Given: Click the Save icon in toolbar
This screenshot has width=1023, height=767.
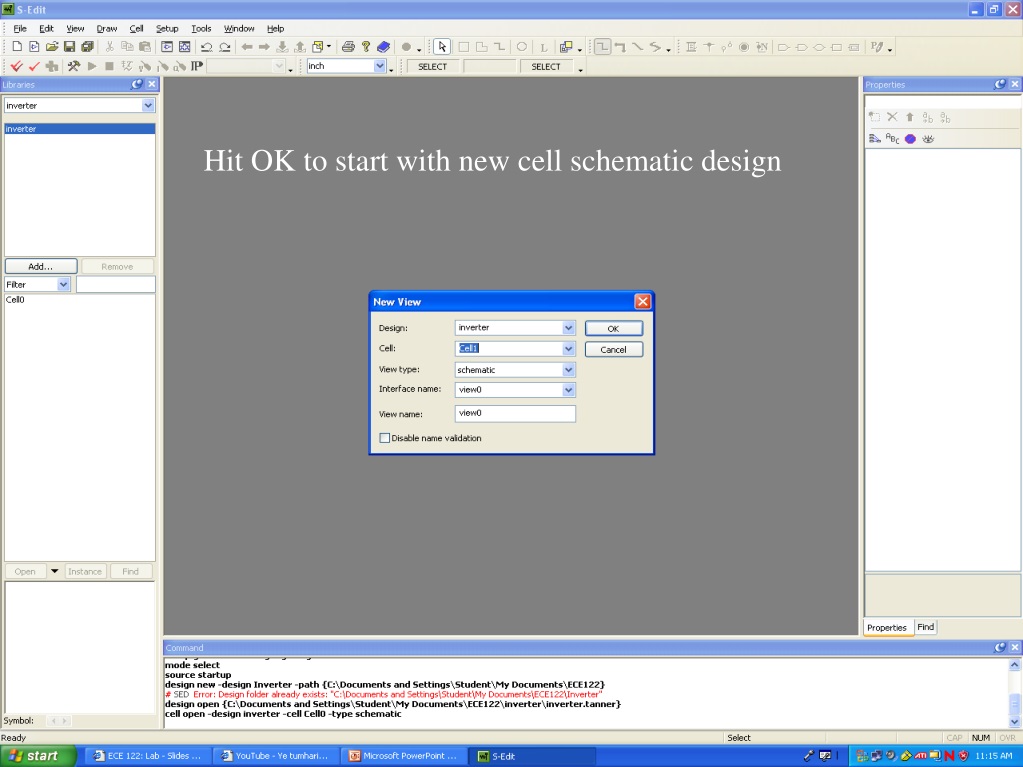Looking at the screenshot, I should 69,47.
